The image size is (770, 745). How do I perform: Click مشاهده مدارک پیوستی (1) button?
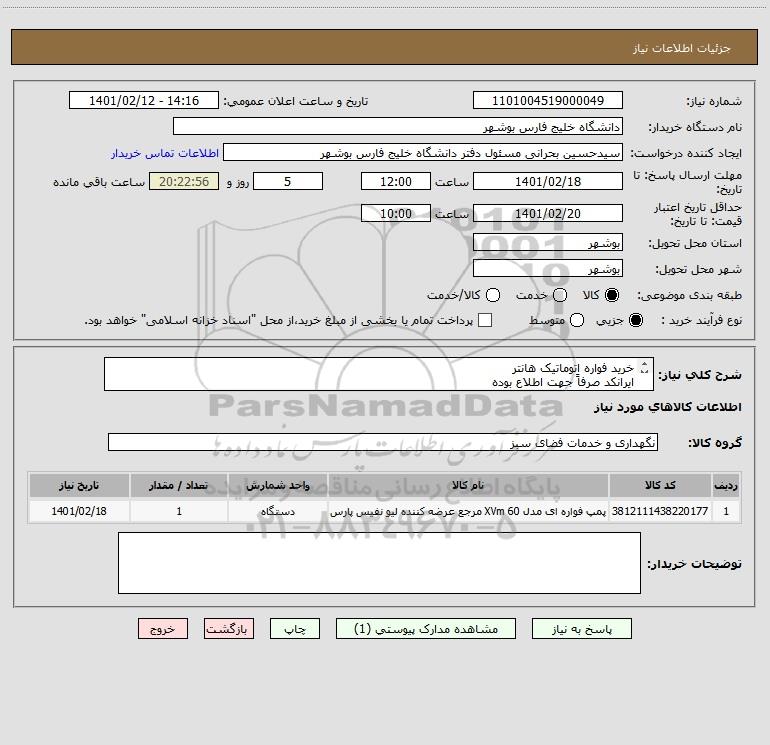click(426, 629)
